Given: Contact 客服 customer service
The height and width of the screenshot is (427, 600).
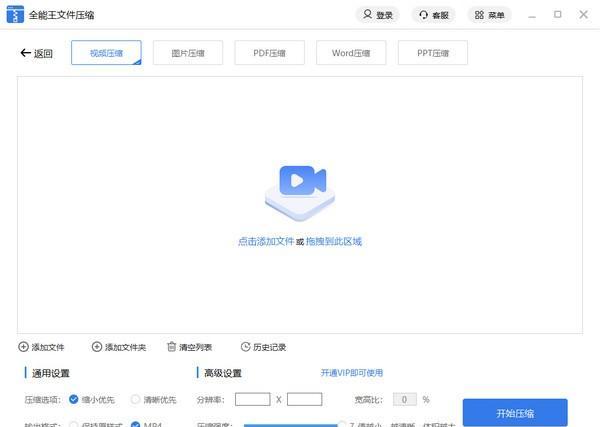Looking at the screenshot, I should click(434, 15).
